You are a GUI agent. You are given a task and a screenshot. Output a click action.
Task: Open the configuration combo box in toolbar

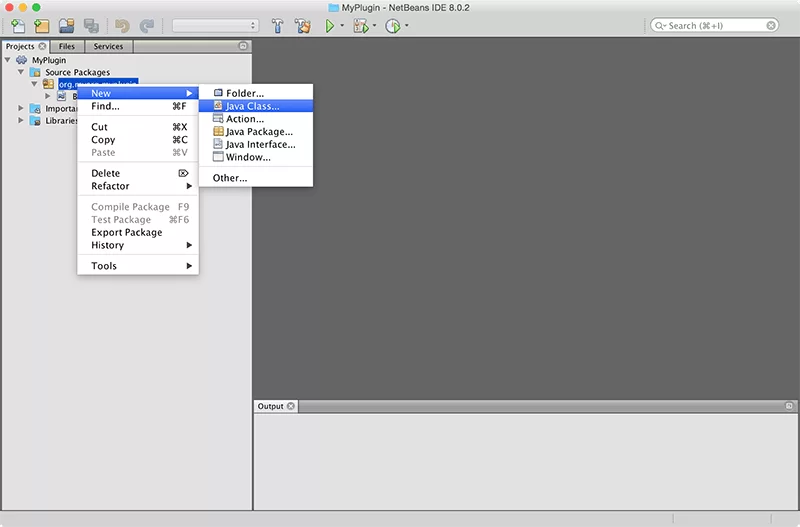(x=215, y=26)
